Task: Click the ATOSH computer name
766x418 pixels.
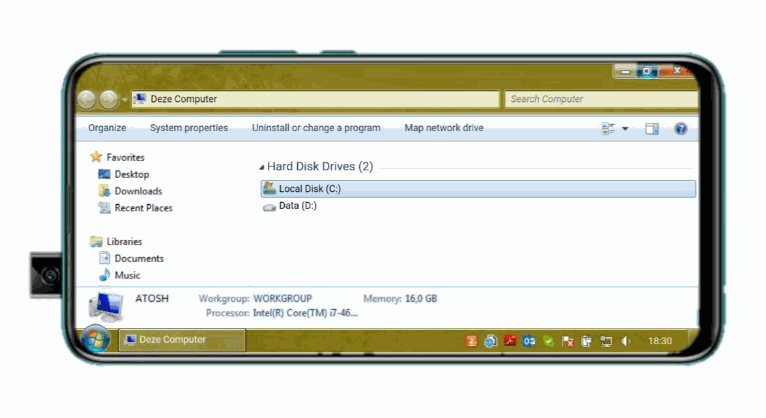Action: 152,298
